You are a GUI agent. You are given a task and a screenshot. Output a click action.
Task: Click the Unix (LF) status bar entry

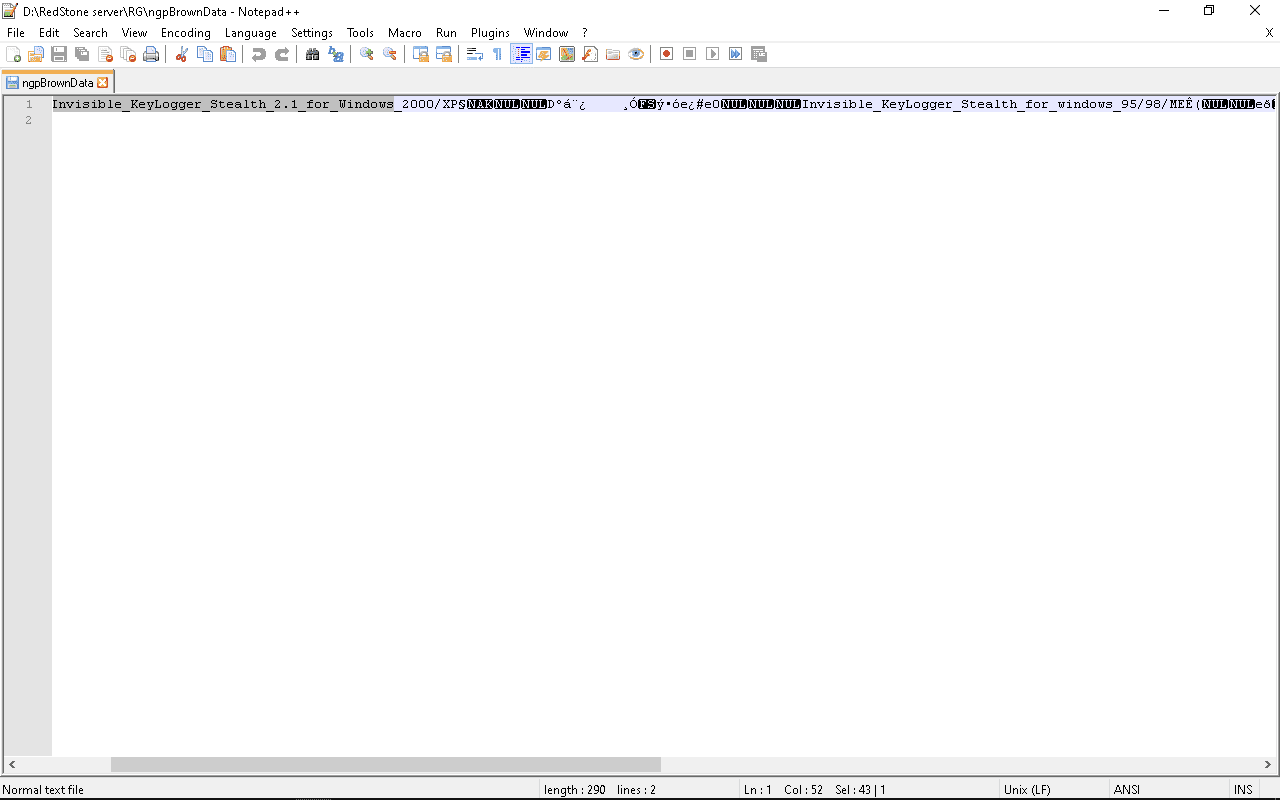coord(1027,789)
